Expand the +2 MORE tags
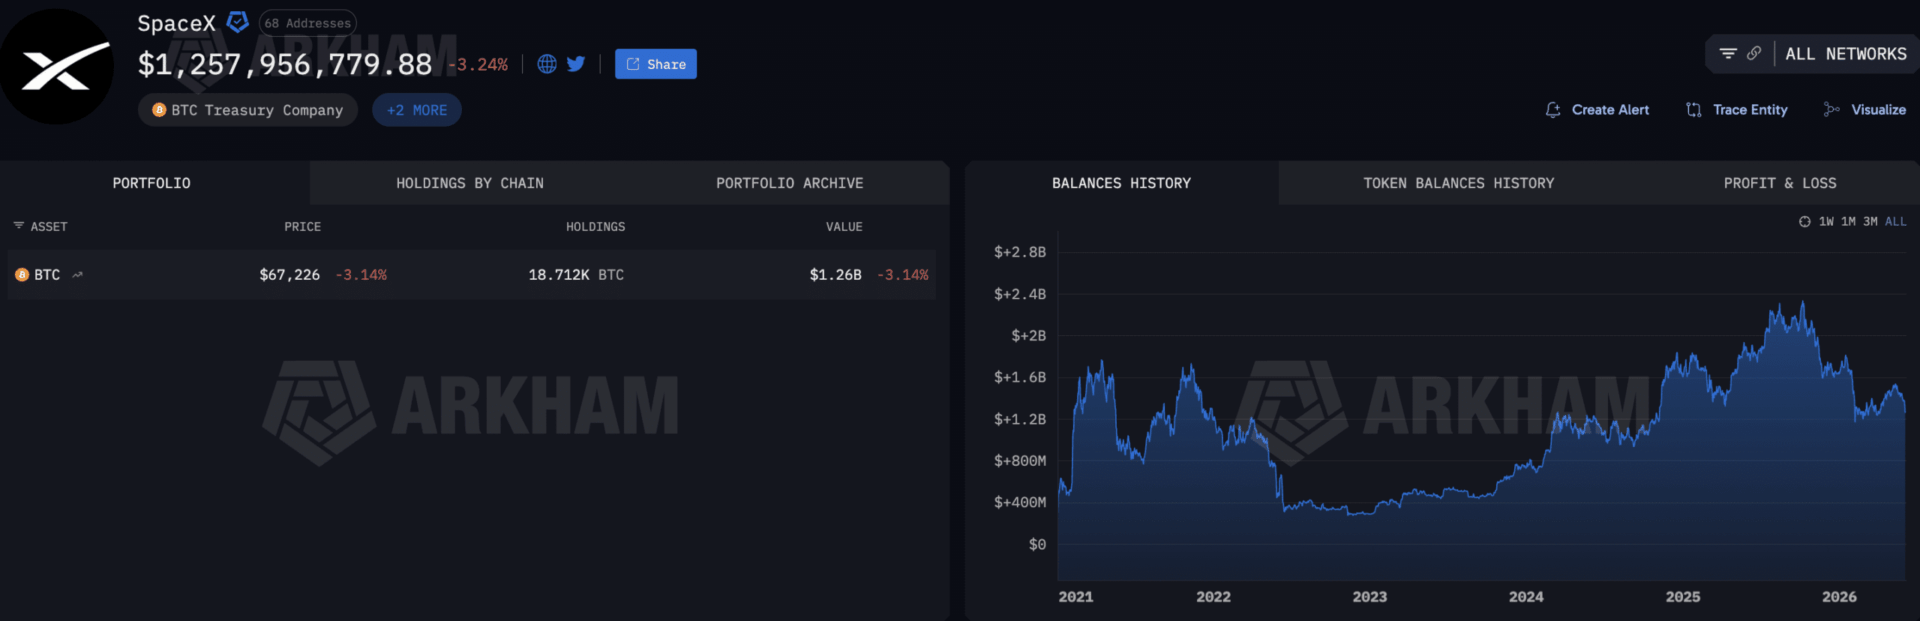The width and height of the screenshot is (1920, 621). coord(417,110)
